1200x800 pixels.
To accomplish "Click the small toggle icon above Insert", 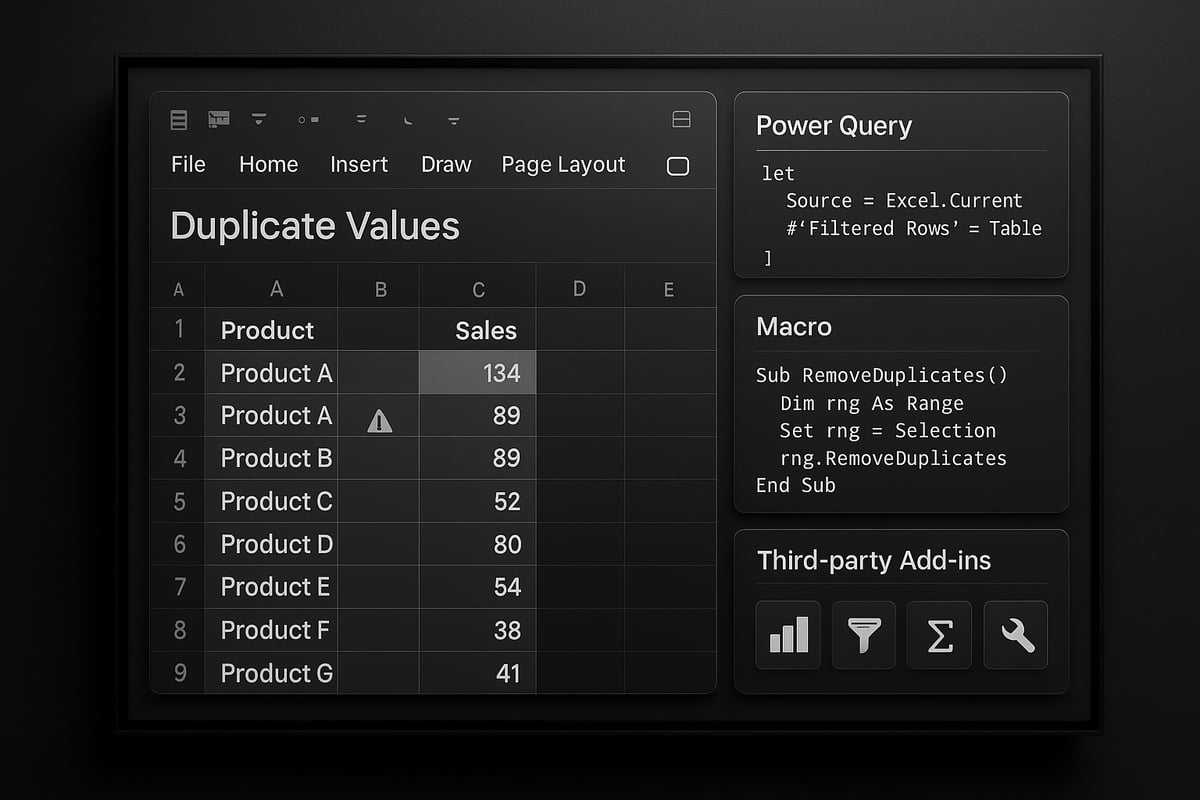I will (x=360, y=118).
